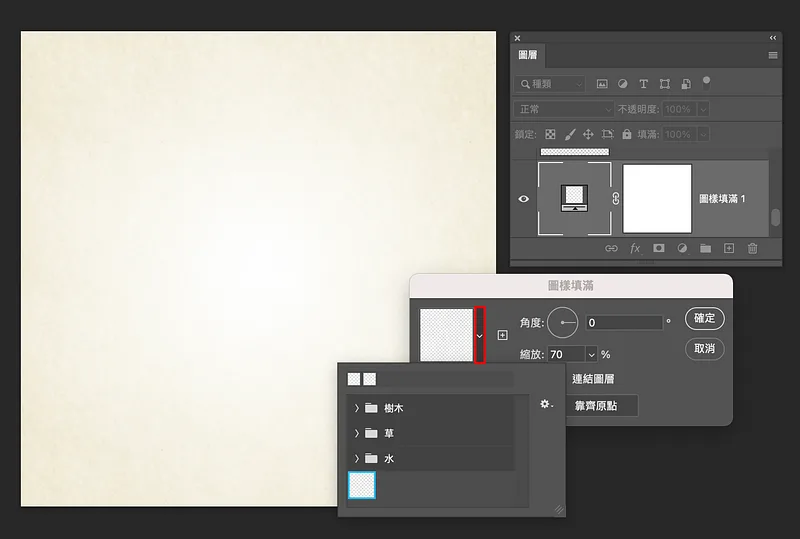
Task: Select highlighted pattern swatch below folders
Action: (362, 485)
